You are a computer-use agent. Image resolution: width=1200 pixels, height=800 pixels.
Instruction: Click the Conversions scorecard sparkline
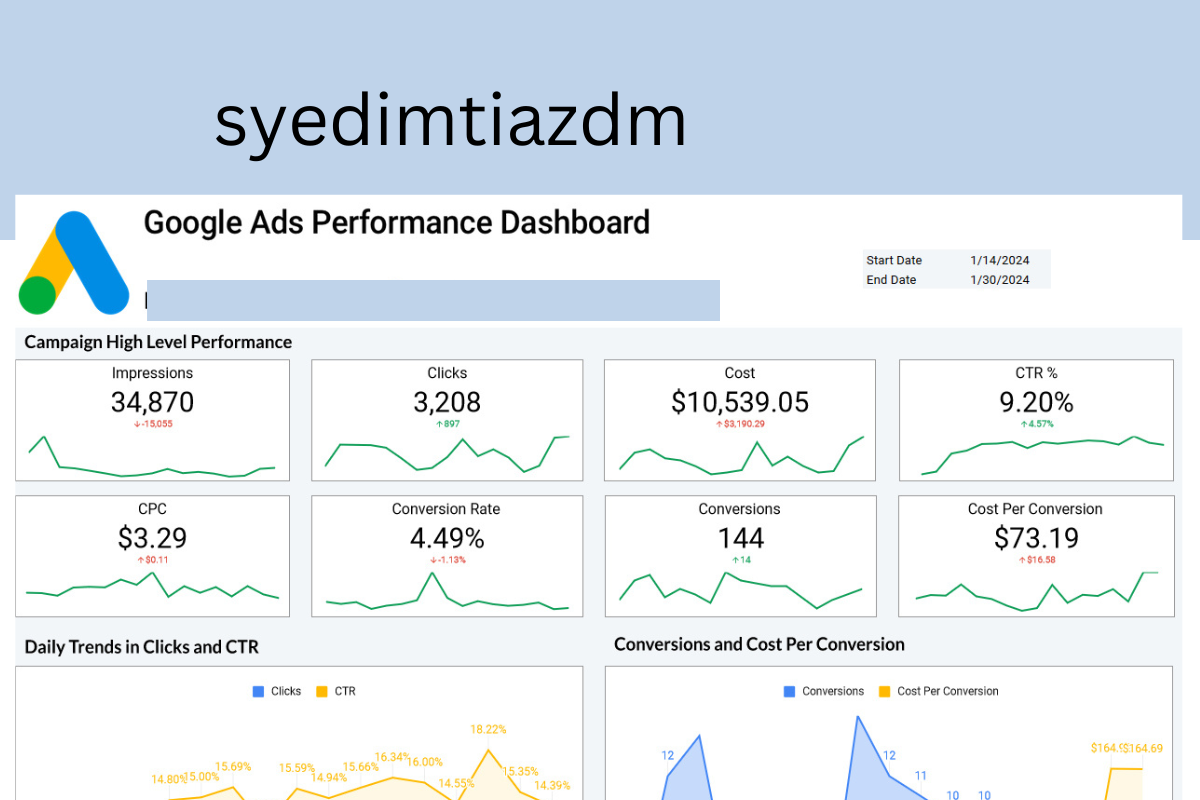[740, 590]
